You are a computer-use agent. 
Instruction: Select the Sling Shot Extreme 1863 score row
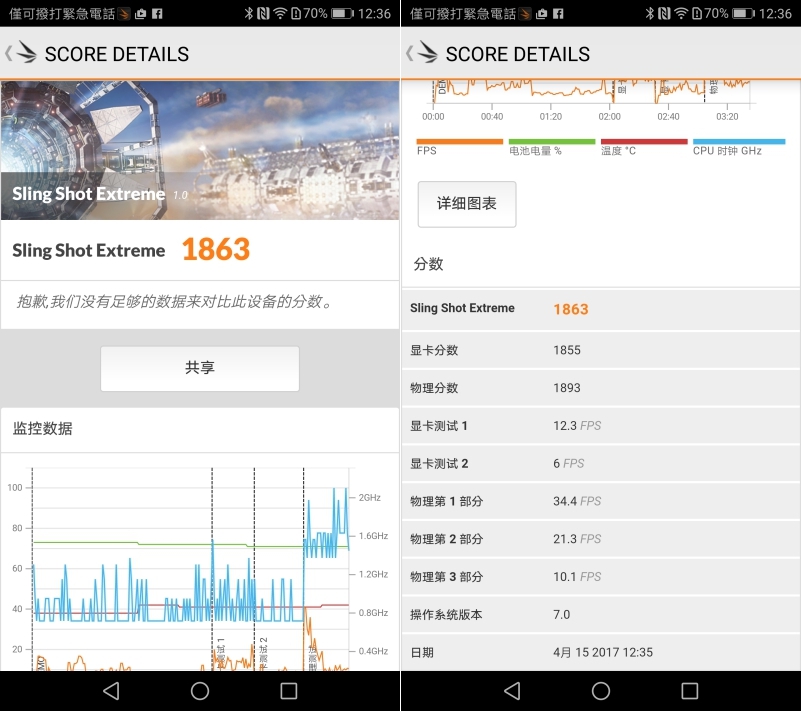[601, 309]
